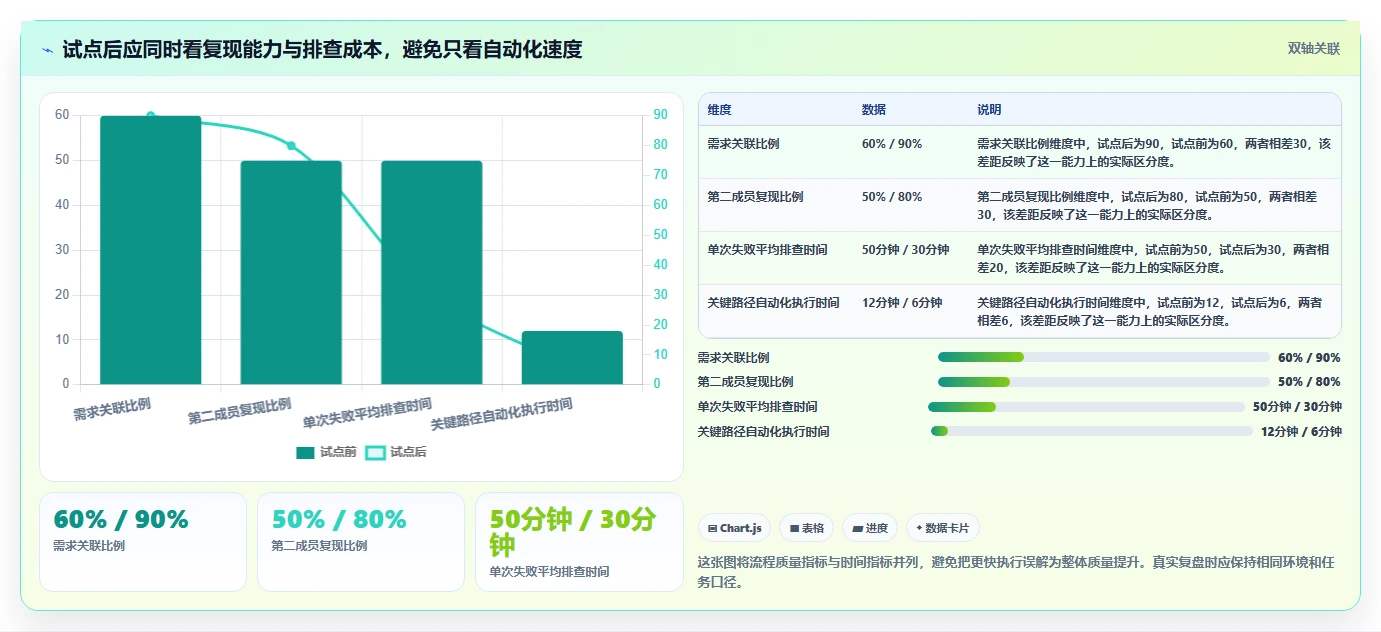Viewport: 1381px width, 632px height.
Task: Click the 需求关联比例 bar in chart
Action: [x=151, y=250]
